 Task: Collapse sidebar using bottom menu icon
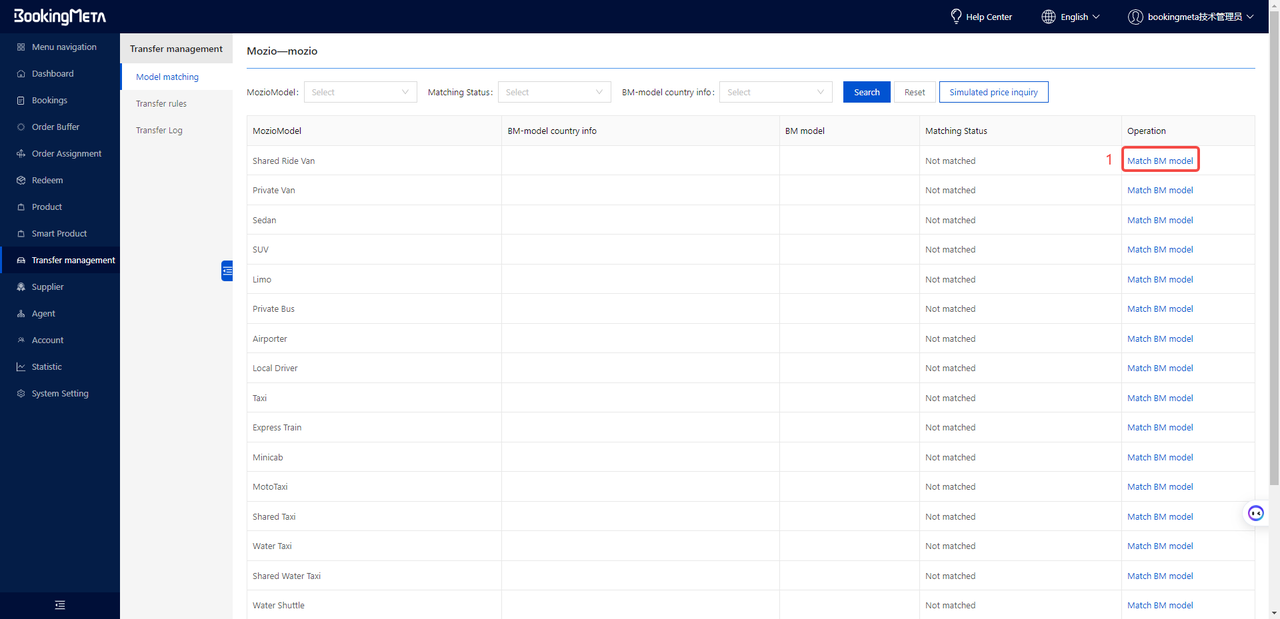tap(60, 605)
